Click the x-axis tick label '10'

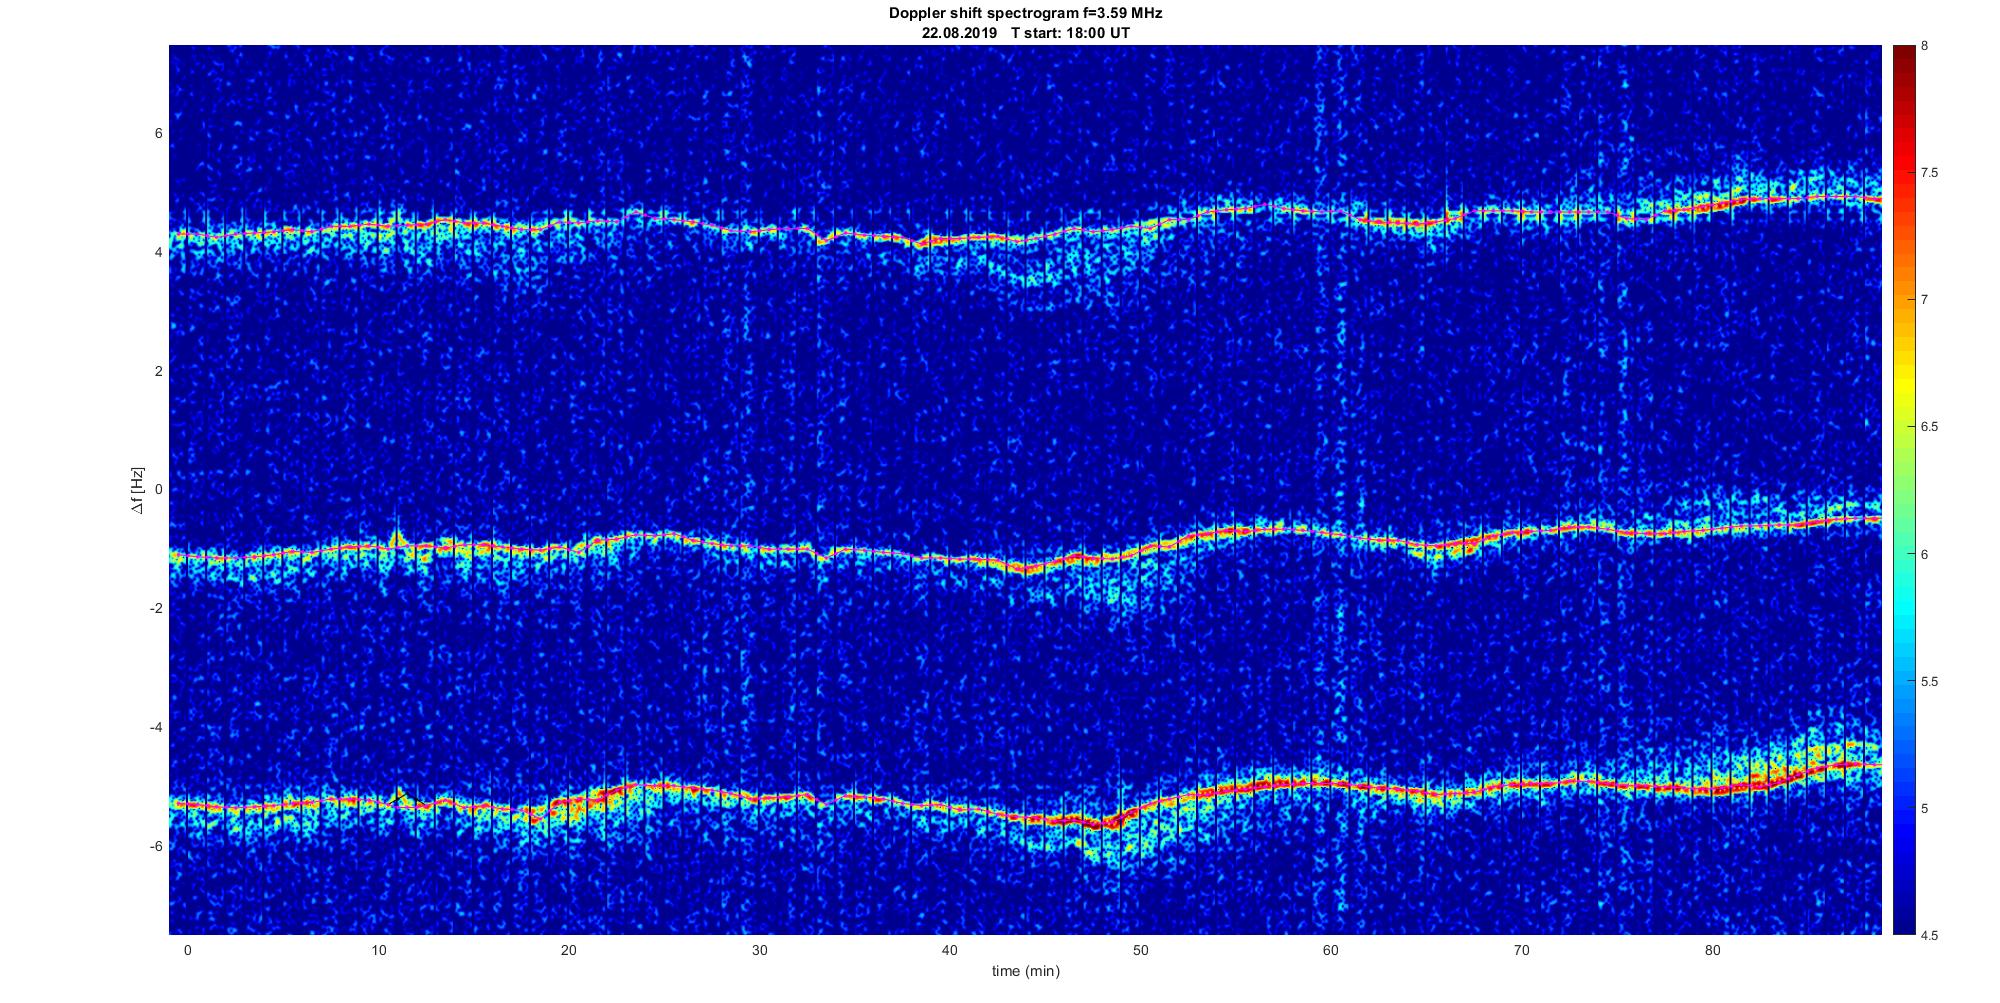click(x=378, y=950)
